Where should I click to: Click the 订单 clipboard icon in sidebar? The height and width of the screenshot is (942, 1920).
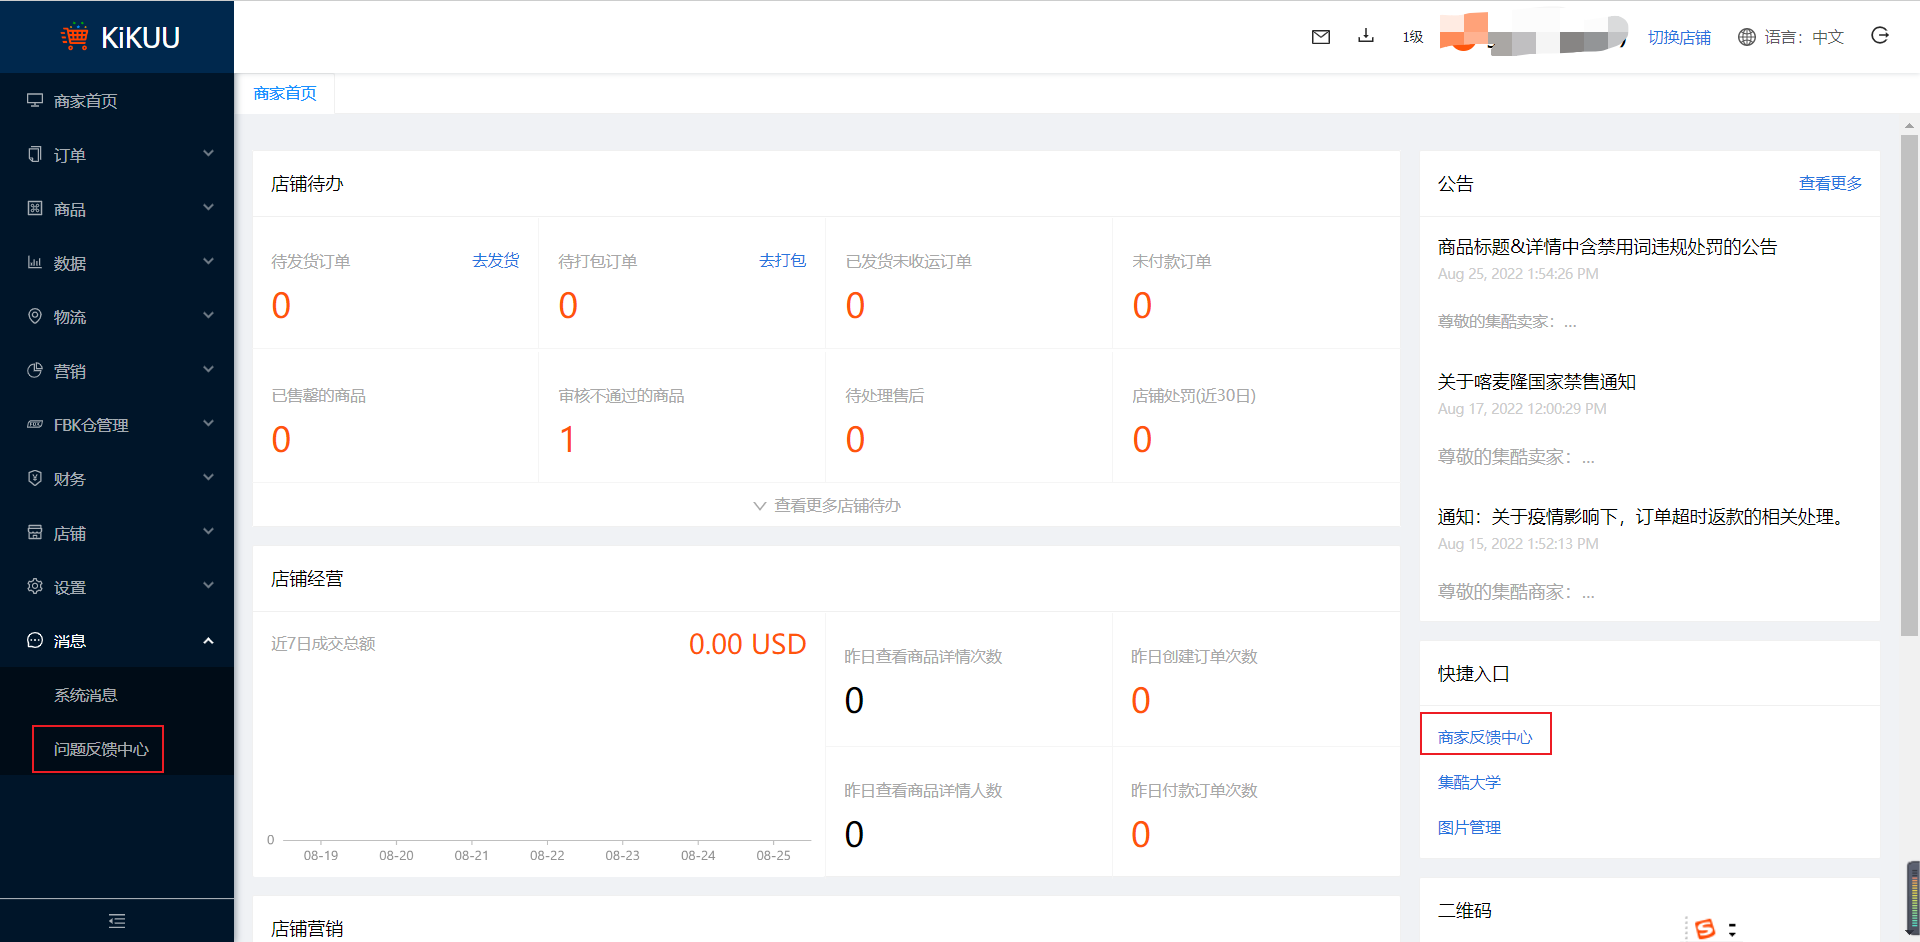tap(35, 154)
